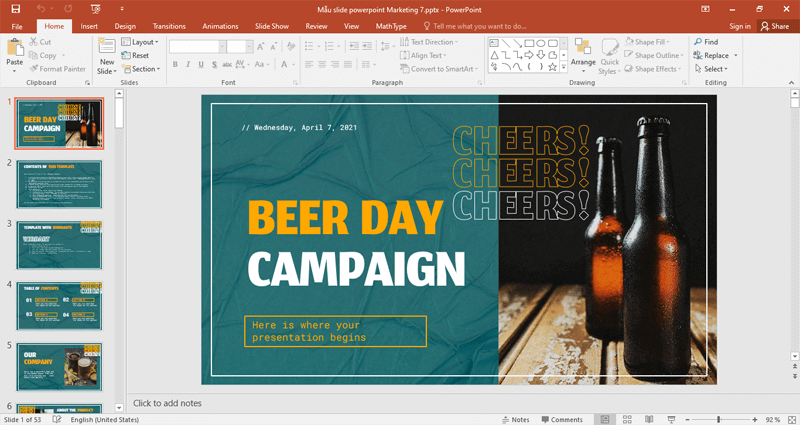Decrease list indent level

click(354, 46)
